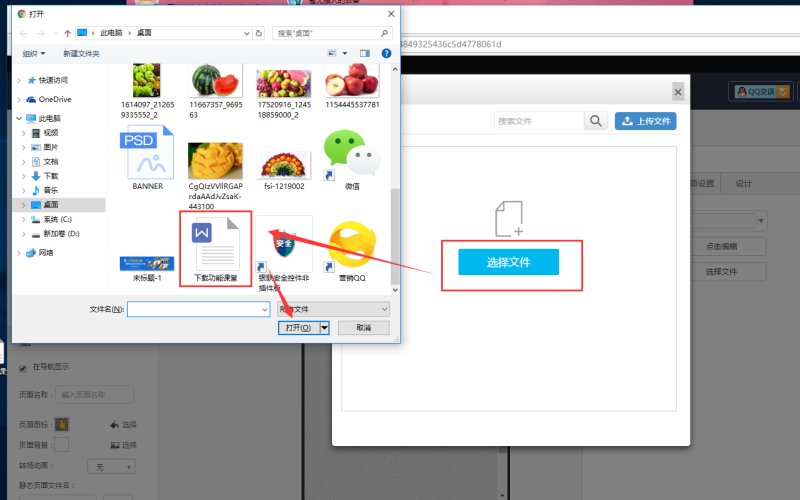800x500 pixels.
Task: Close the web file dialog with the X
Action: tap(678, 92)
